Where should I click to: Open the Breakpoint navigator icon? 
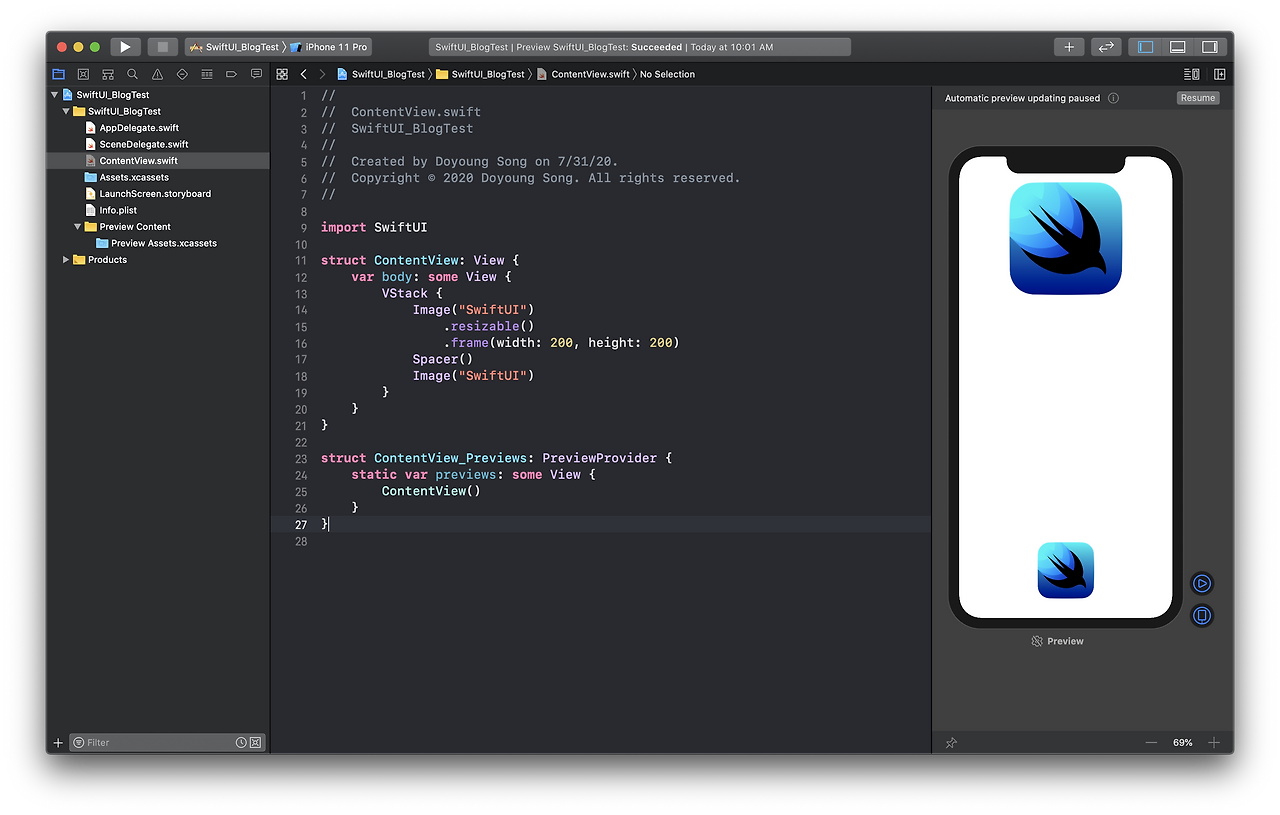coord(231,74)
